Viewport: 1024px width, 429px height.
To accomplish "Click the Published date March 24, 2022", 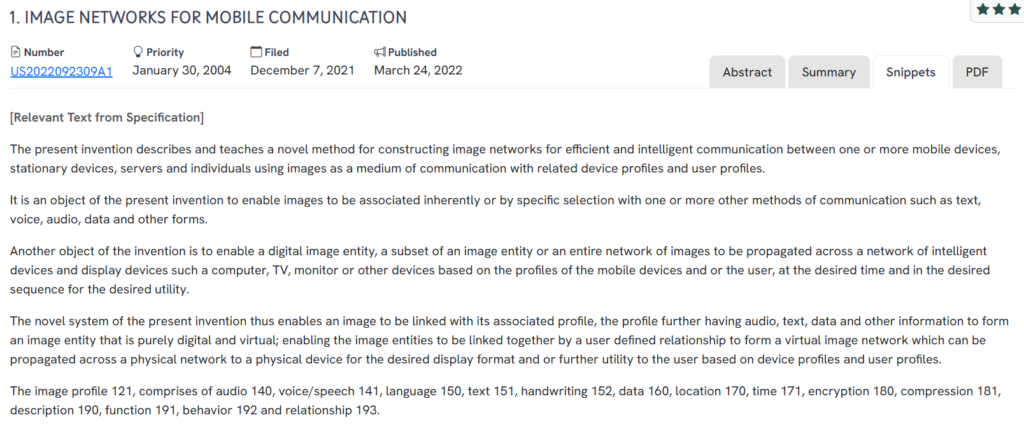I will pos(418,71).
